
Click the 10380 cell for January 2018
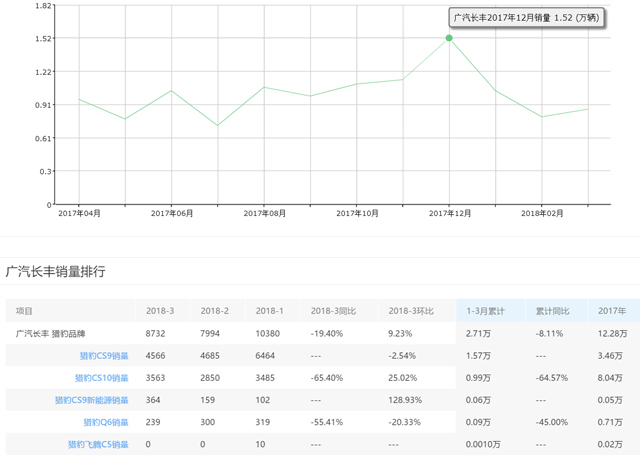[268, 334]
